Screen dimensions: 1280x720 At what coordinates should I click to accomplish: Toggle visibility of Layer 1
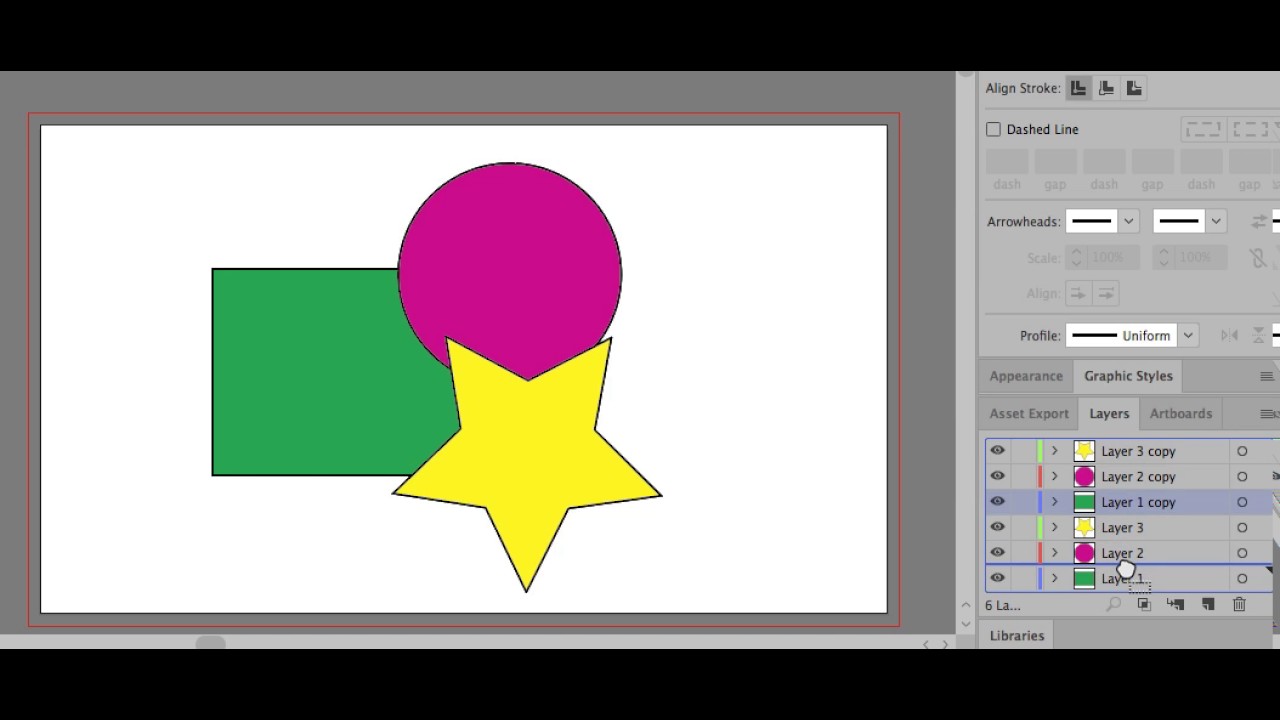[x=997, y=578]
